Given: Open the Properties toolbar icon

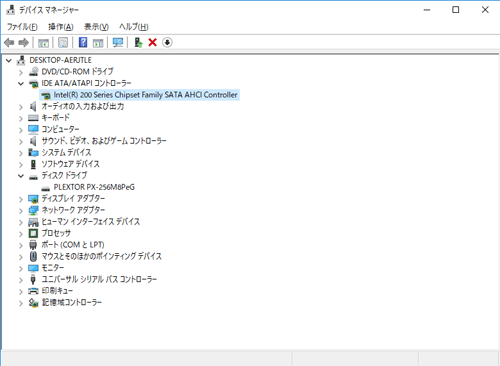Looking at the screenshot, I should [63, 42].
